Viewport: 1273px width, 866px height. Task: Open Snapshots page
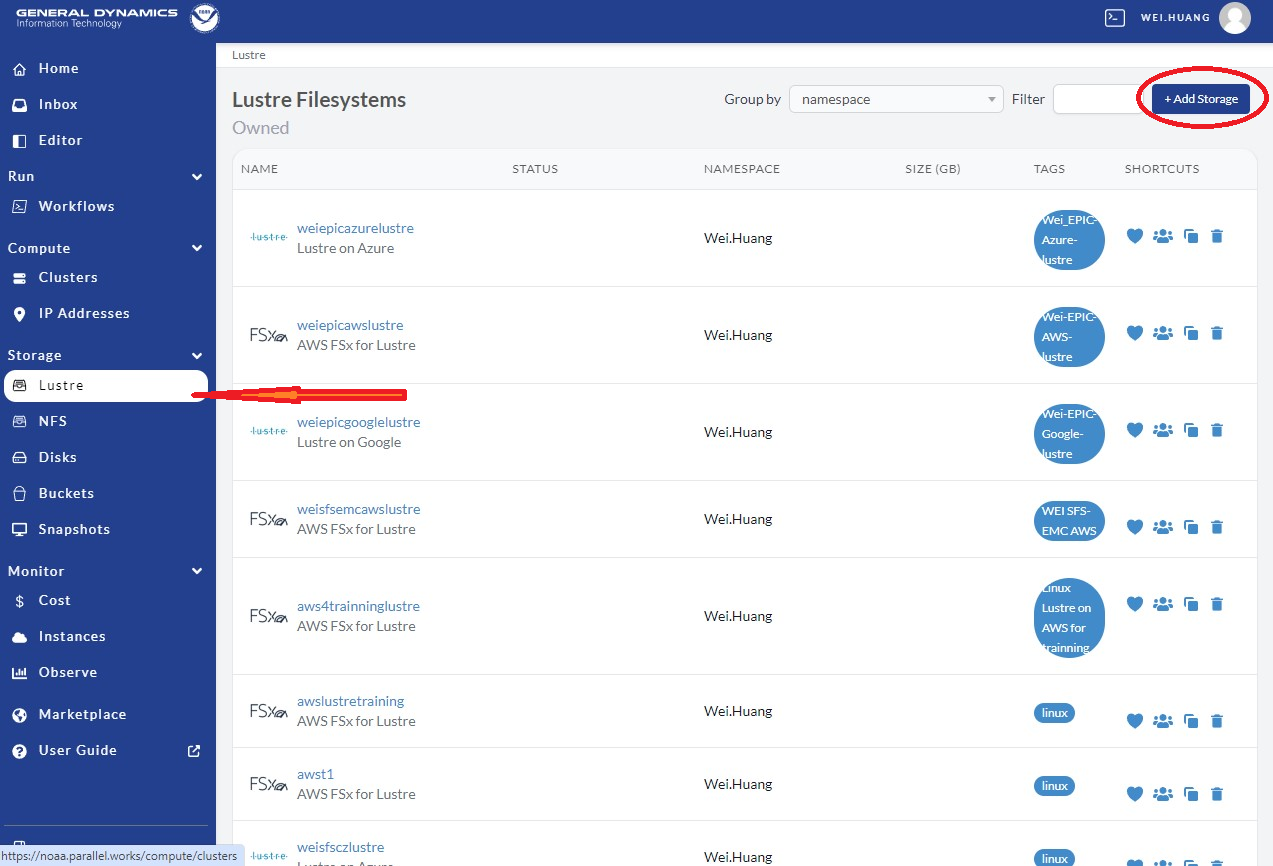pos(74,529)
